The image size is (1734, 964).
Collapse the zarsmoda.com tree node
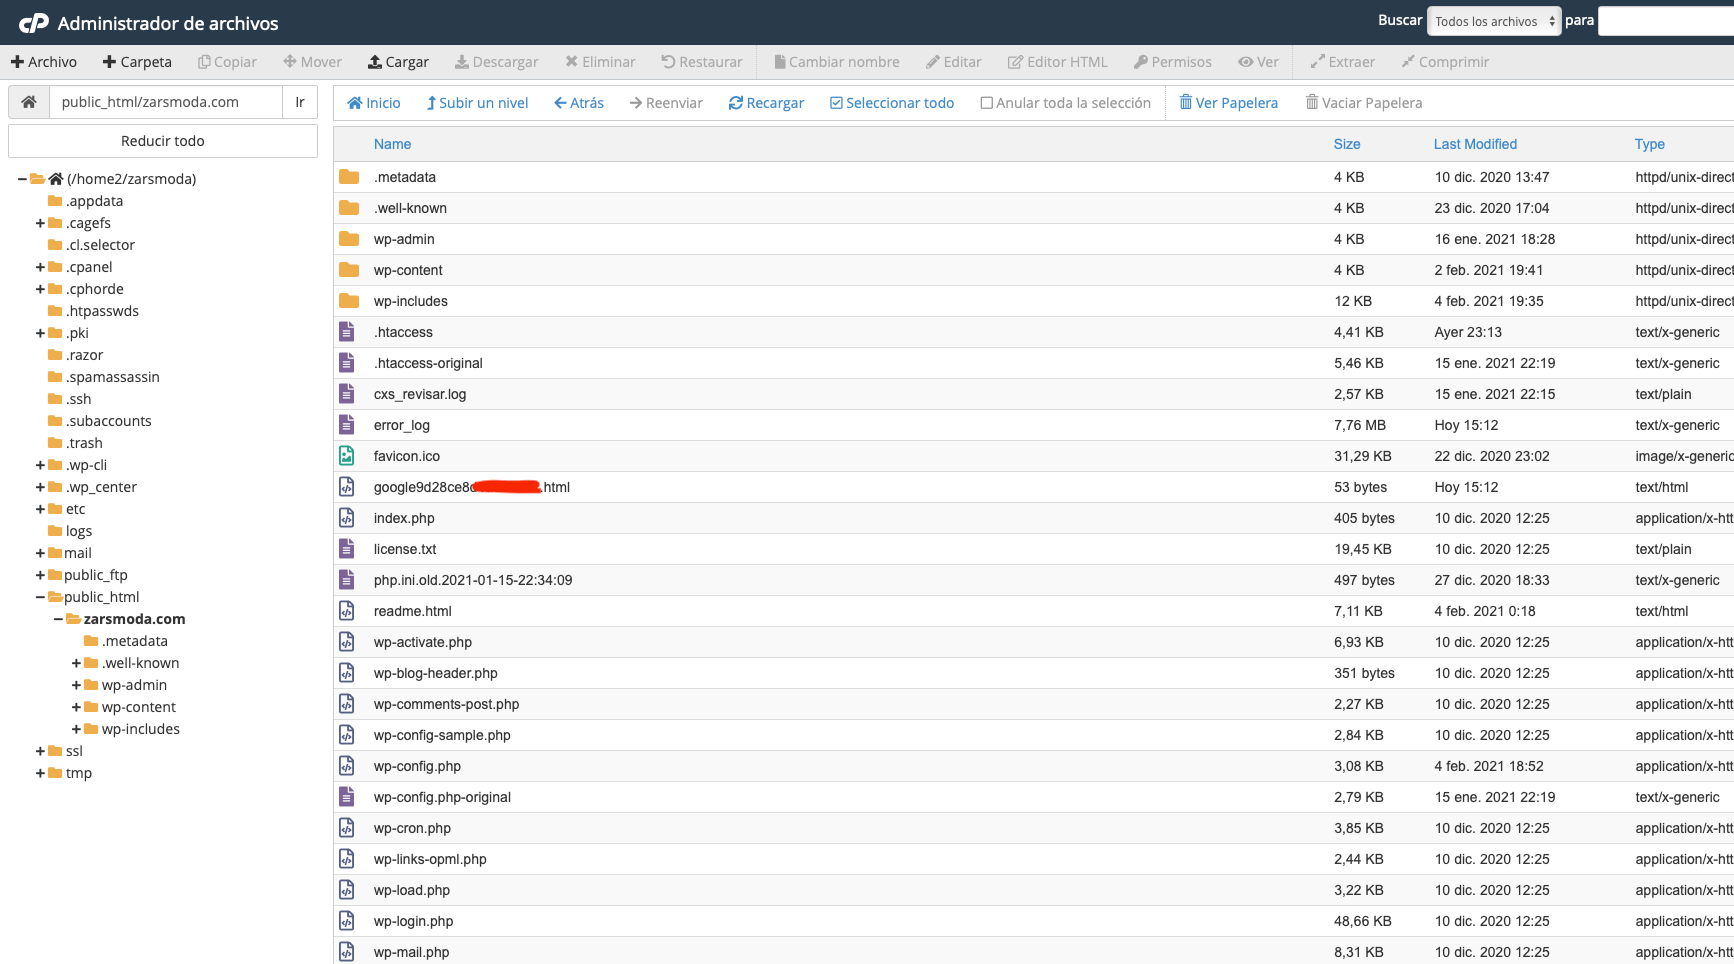pos(59,619)
